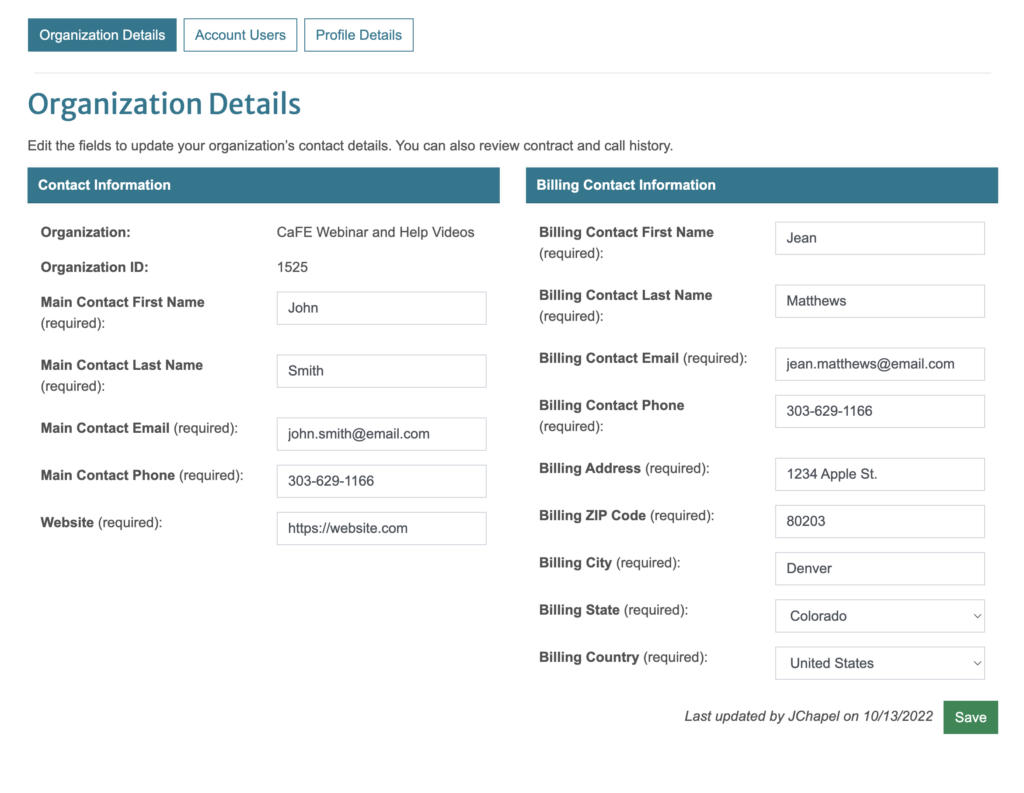Click the Main Contact First Name field
1024x793 pixels.
(x=381, y=308)
